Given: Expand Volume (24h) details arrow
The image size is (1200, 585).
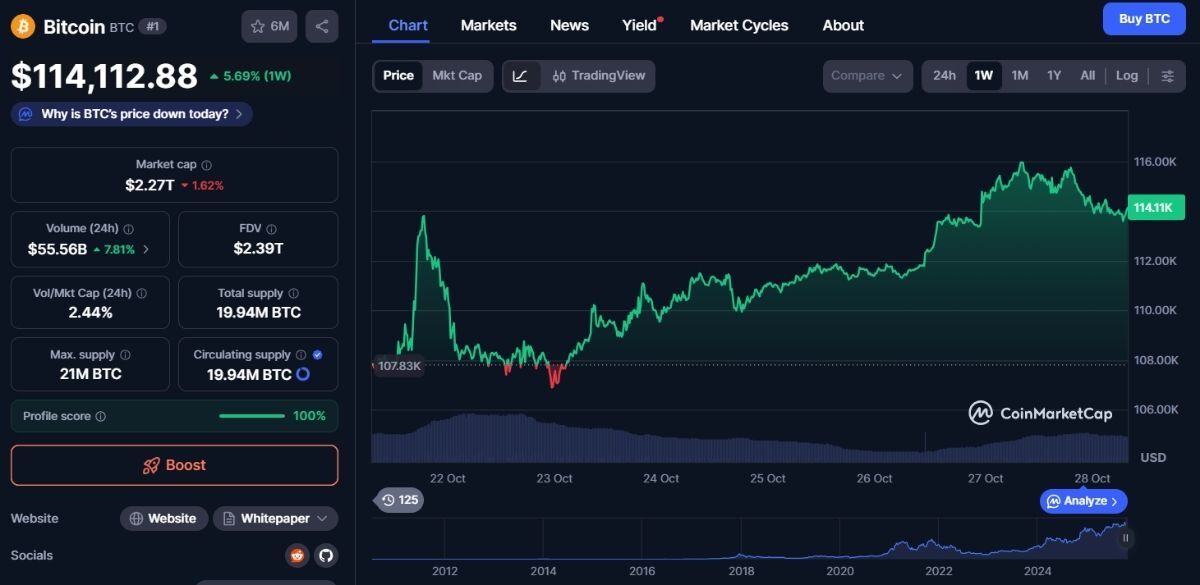Looking at the screenshot, I should 146,249.
